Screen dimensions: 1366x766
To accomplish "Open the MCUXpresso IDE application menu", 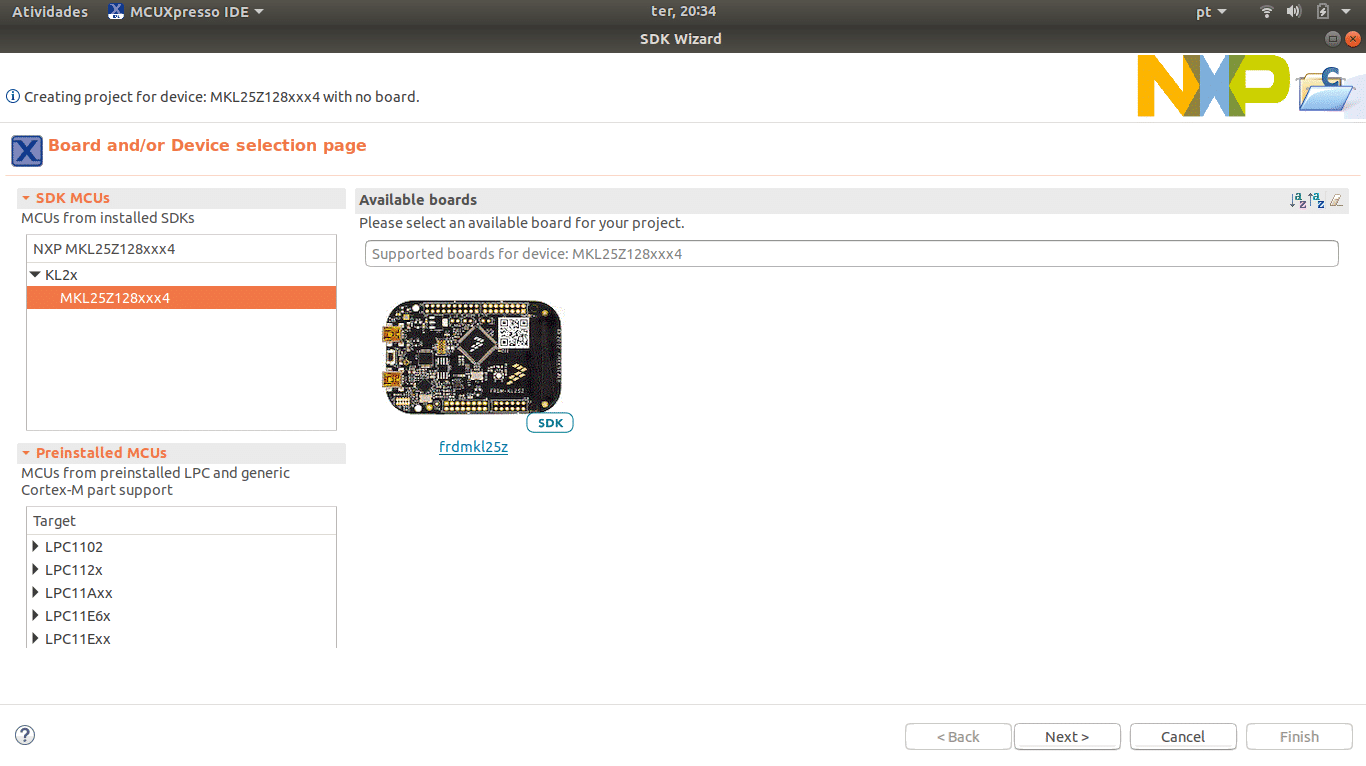I will click(186, 12).
